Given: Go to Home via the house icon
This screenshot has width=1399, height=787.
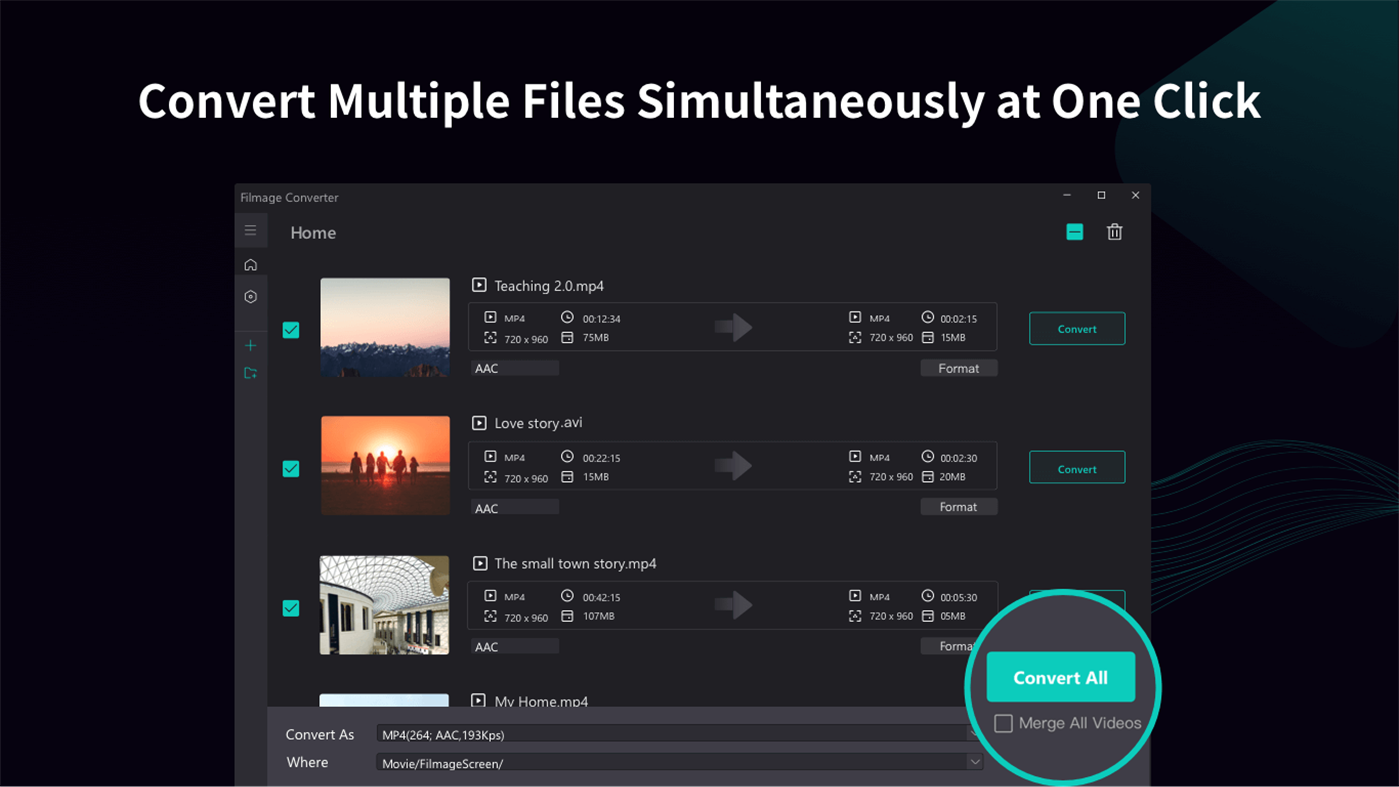Looking at the screenshot, I should pyautogui.click(x=251, y=265).
